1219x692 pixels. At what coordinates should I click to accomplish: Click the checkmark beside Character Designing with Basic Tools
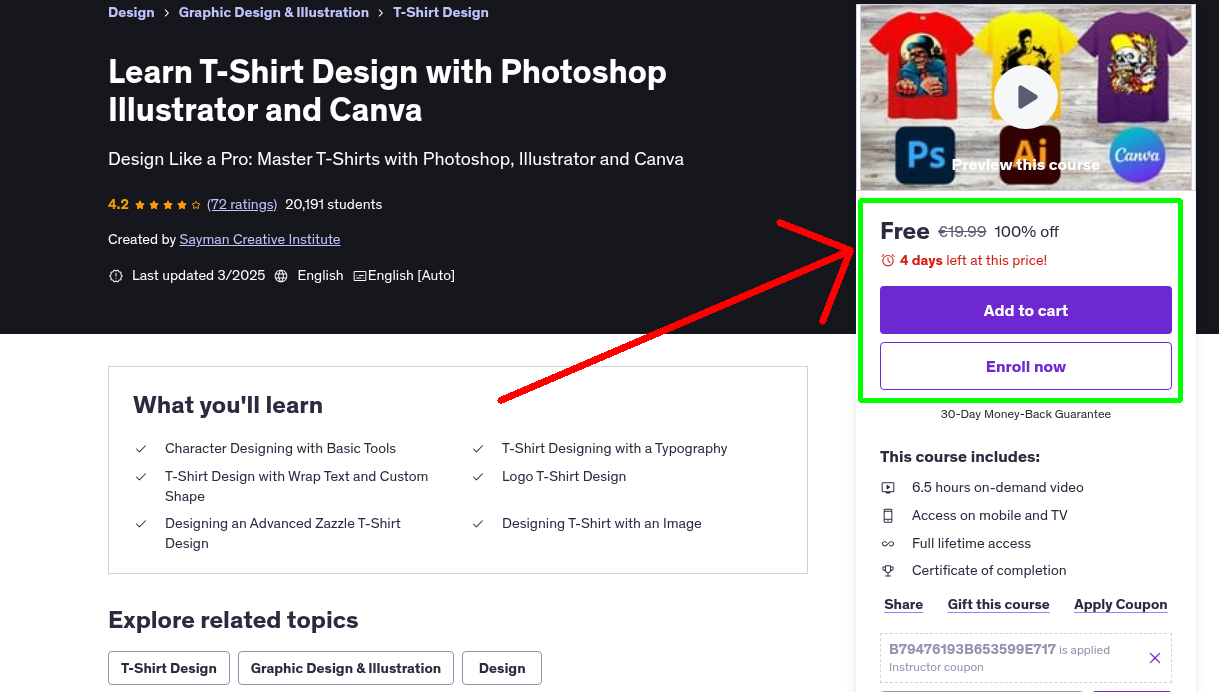tap(142, 449)
